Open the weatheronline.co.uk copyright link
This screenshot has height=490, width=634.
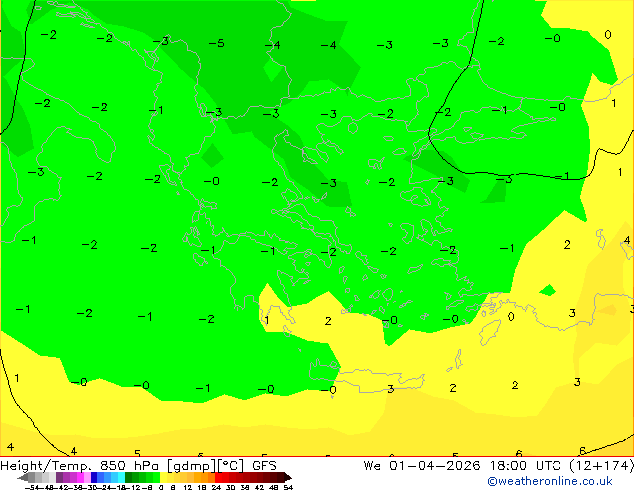click(550, 481)
